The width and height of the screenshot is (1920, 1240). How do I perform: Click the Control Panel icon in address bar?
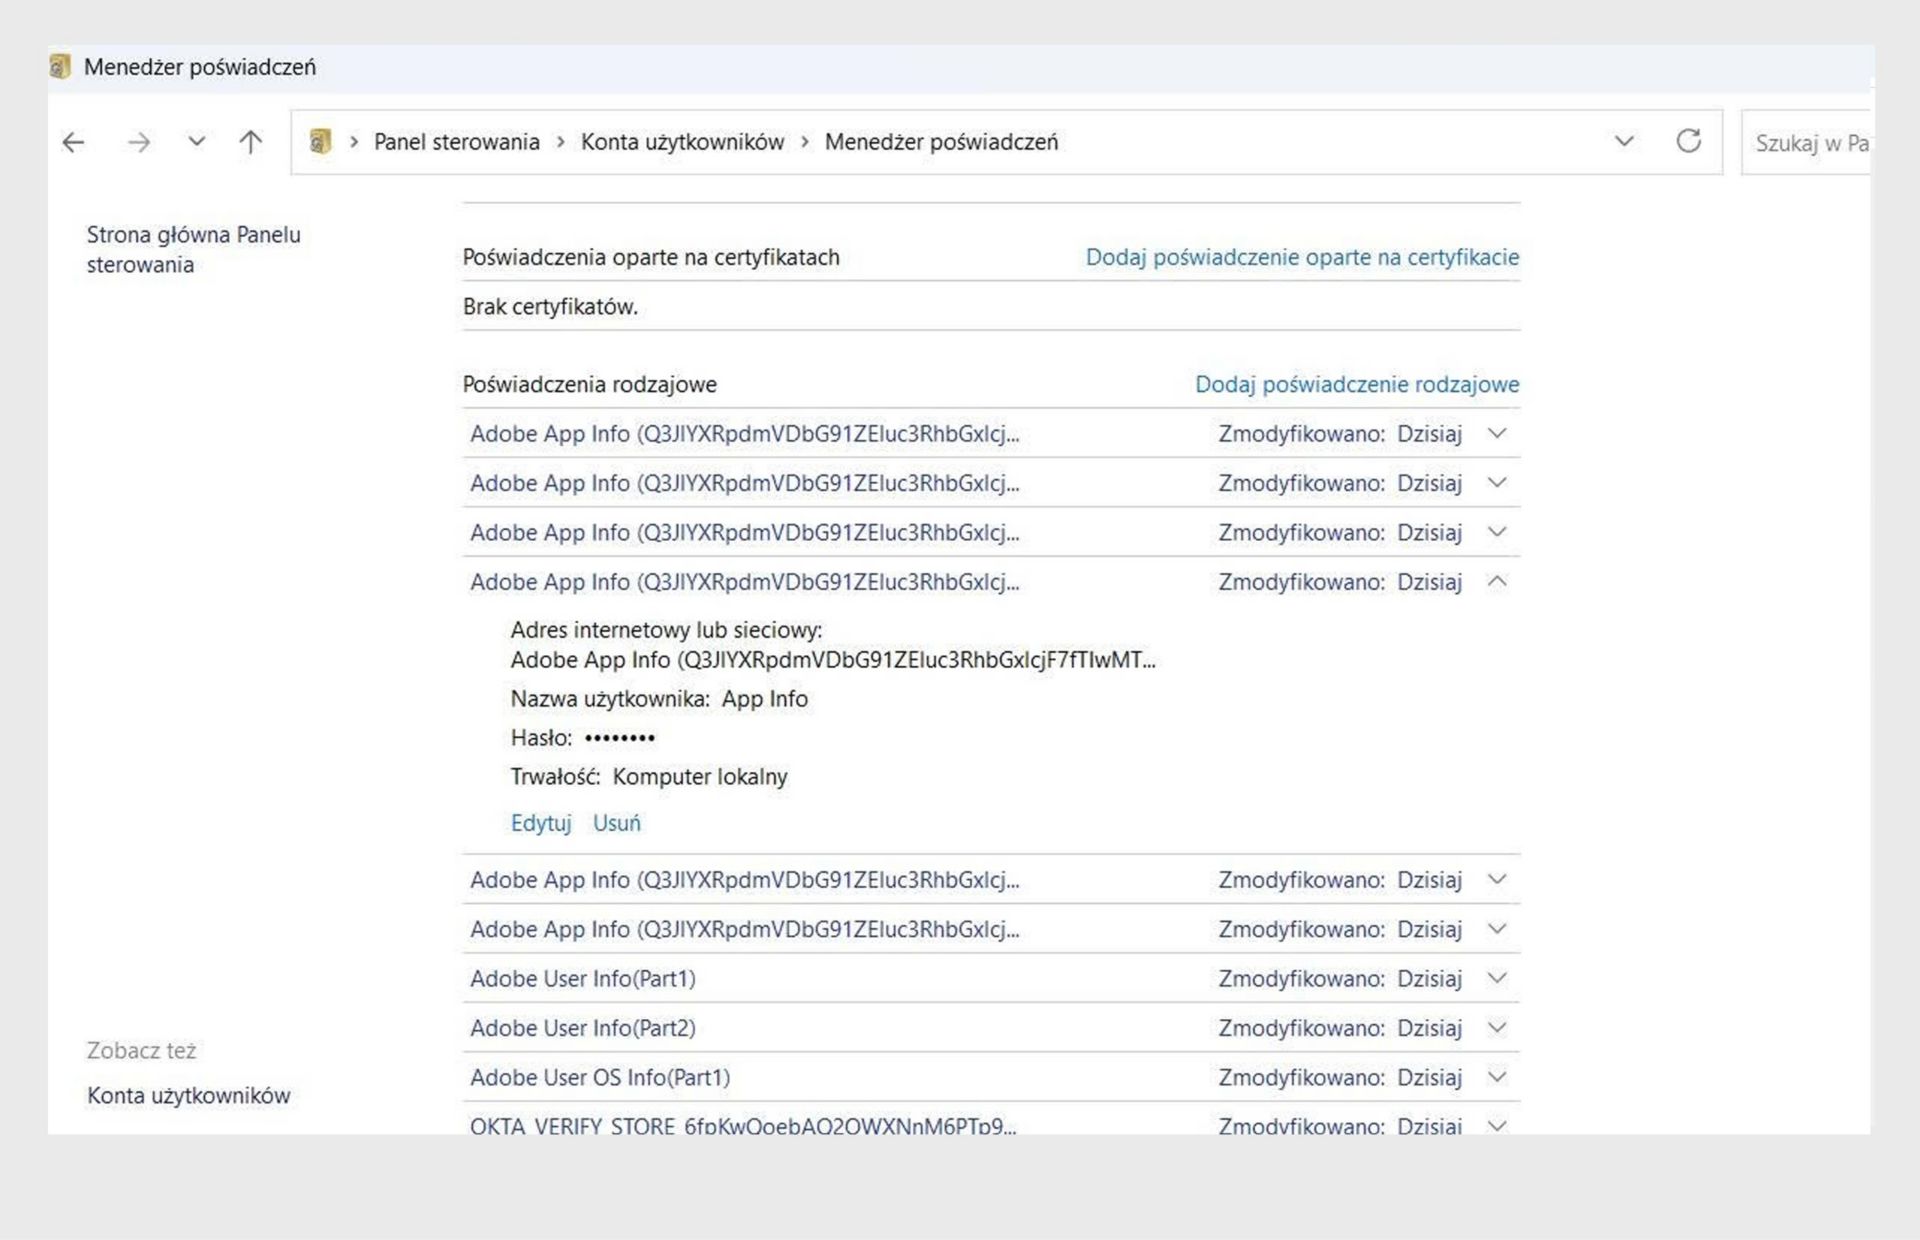(320, 142)
